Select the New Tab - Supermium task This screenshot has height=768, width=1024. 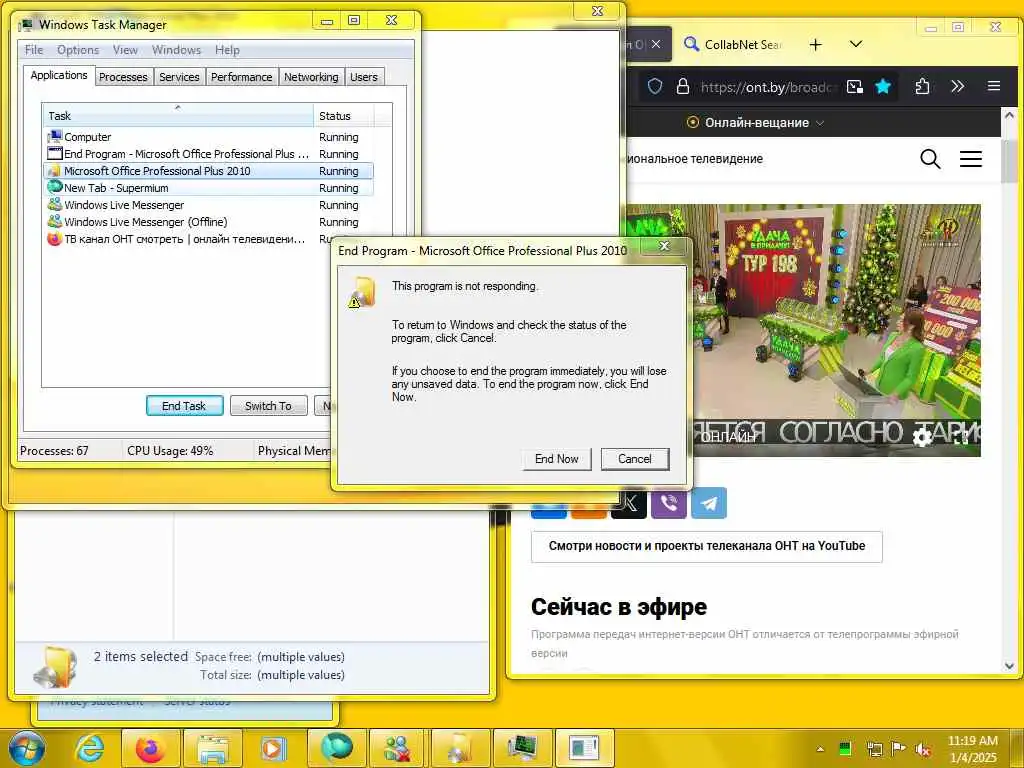(x=209, y=188)
